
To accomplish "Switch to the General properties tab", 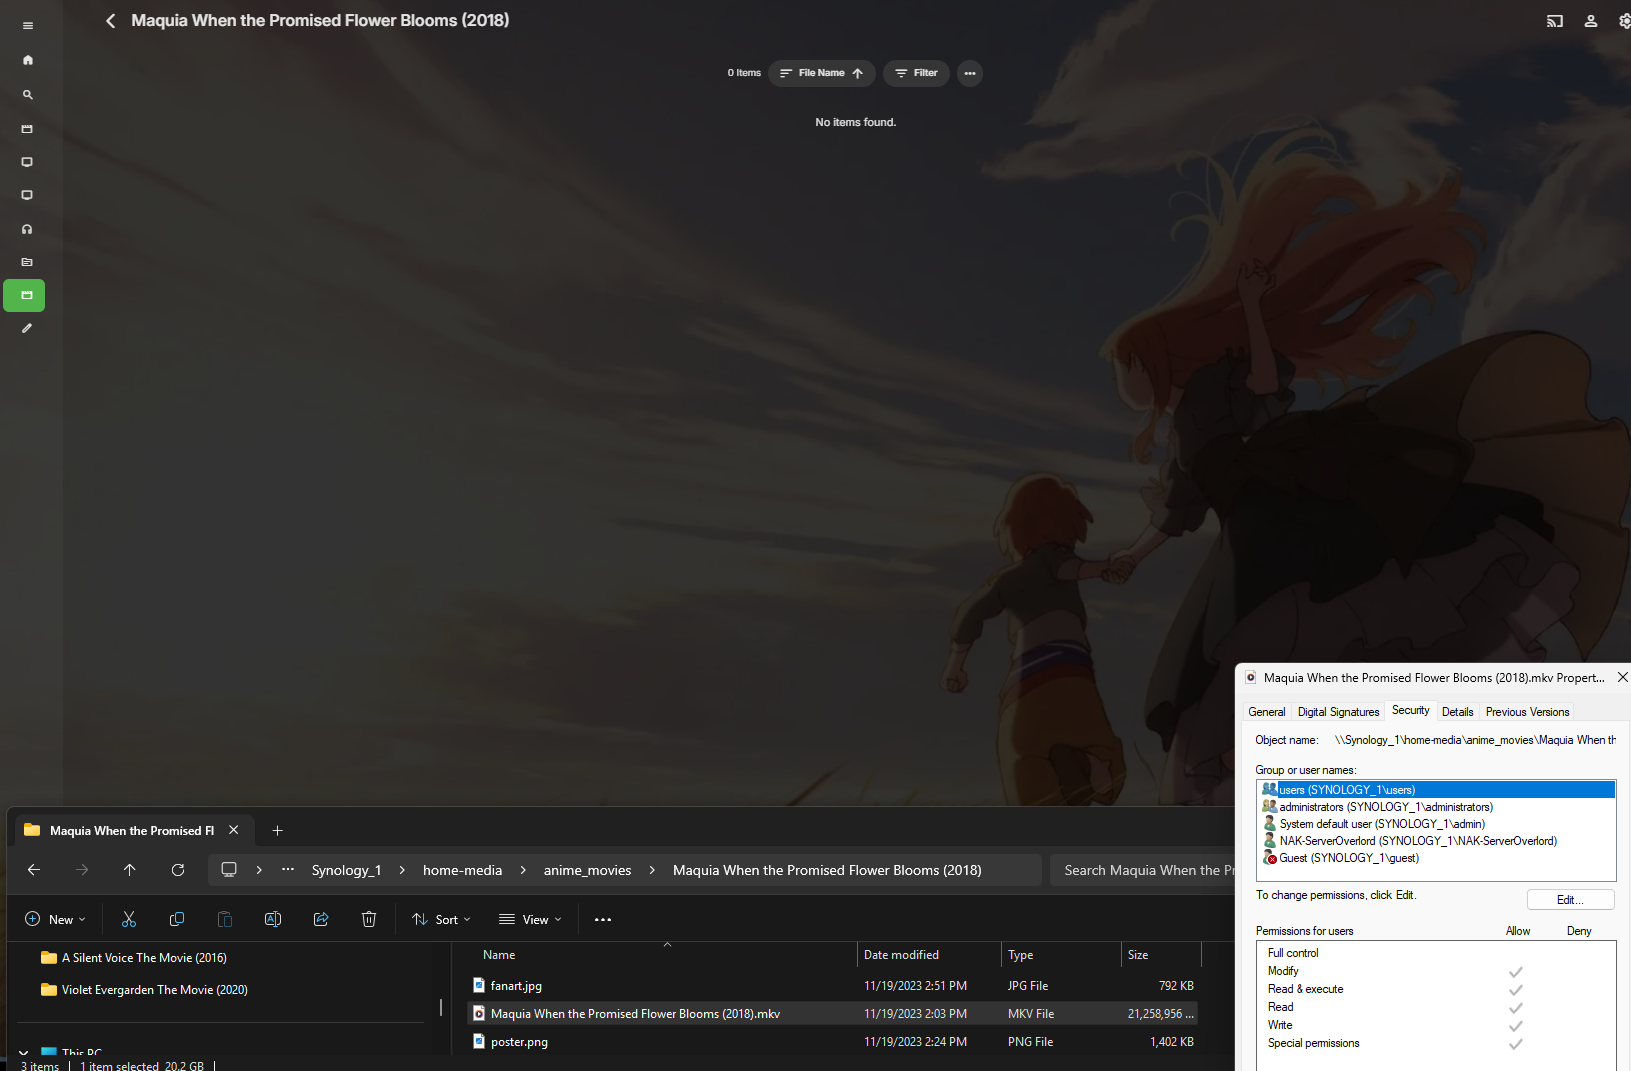I will (1266, 712).
